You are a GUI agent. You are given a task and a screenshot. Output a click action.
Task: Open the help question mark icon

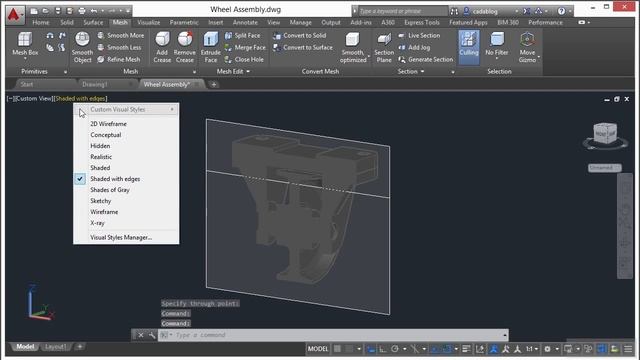pos(562,11)
